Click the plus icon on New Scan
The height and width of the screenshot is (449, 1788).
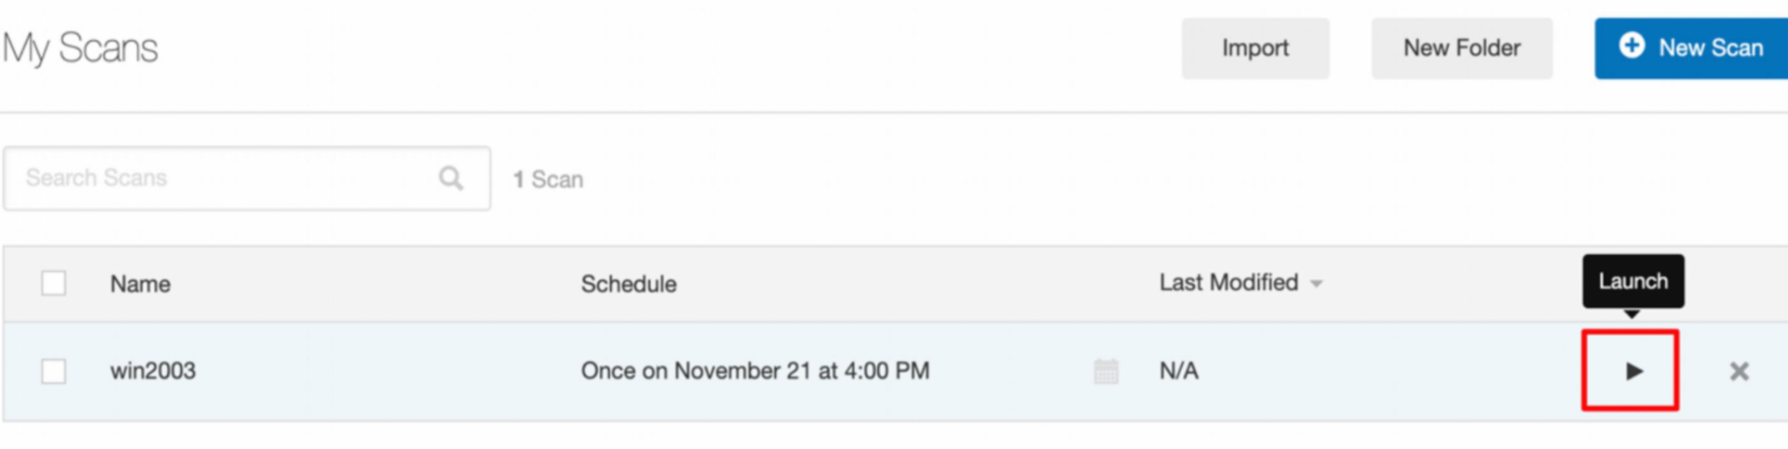click(1632, 46)
